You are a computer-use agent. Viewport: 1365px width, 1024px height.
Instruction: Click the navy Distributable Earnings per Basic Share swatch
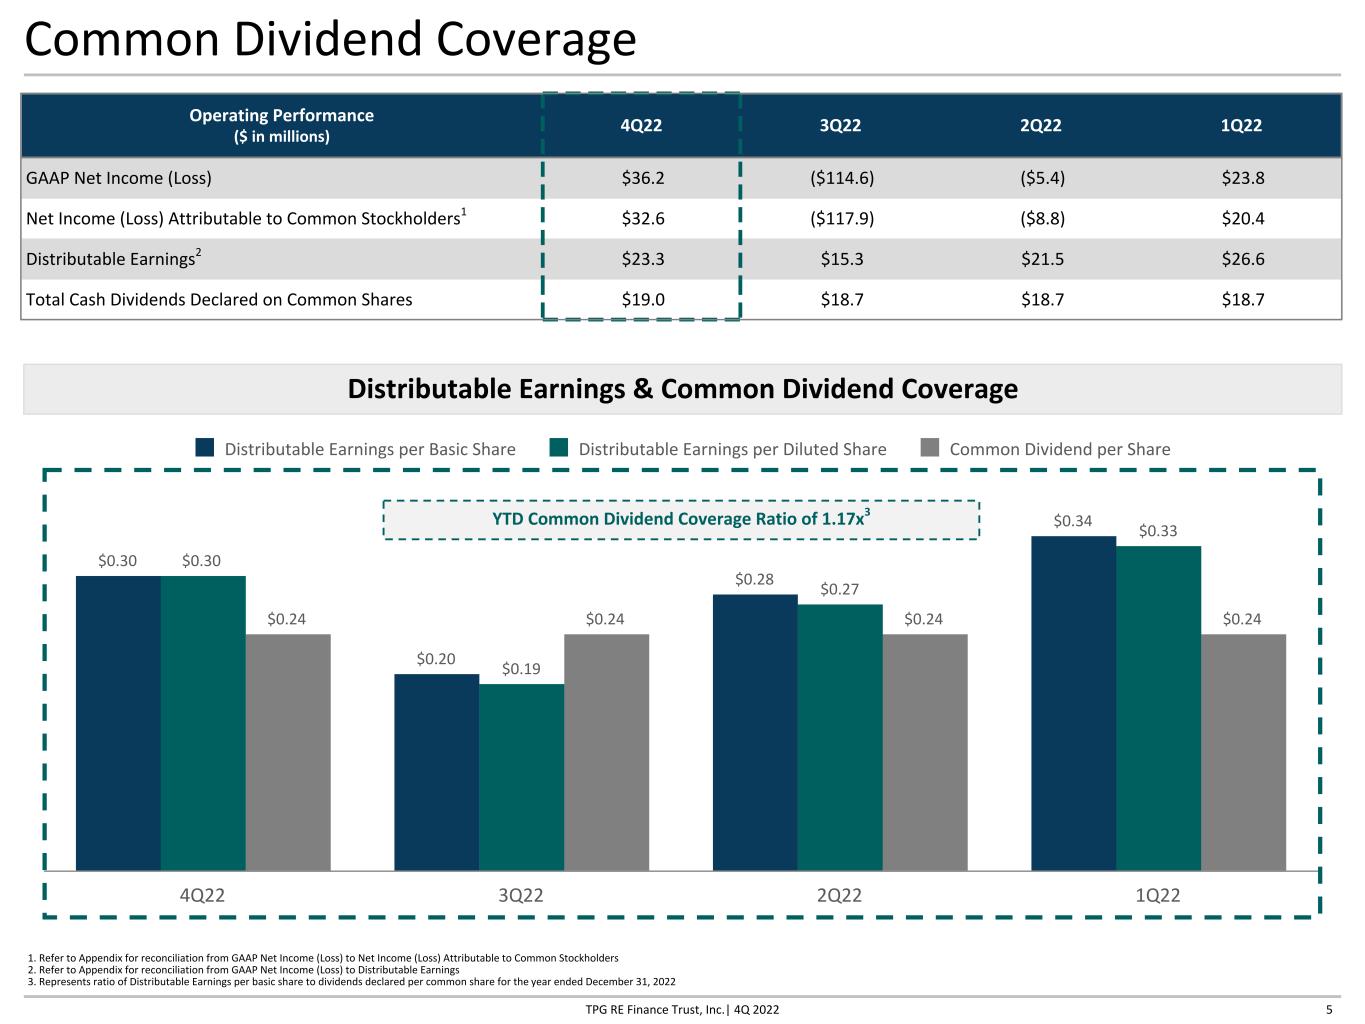coord(205,448)
